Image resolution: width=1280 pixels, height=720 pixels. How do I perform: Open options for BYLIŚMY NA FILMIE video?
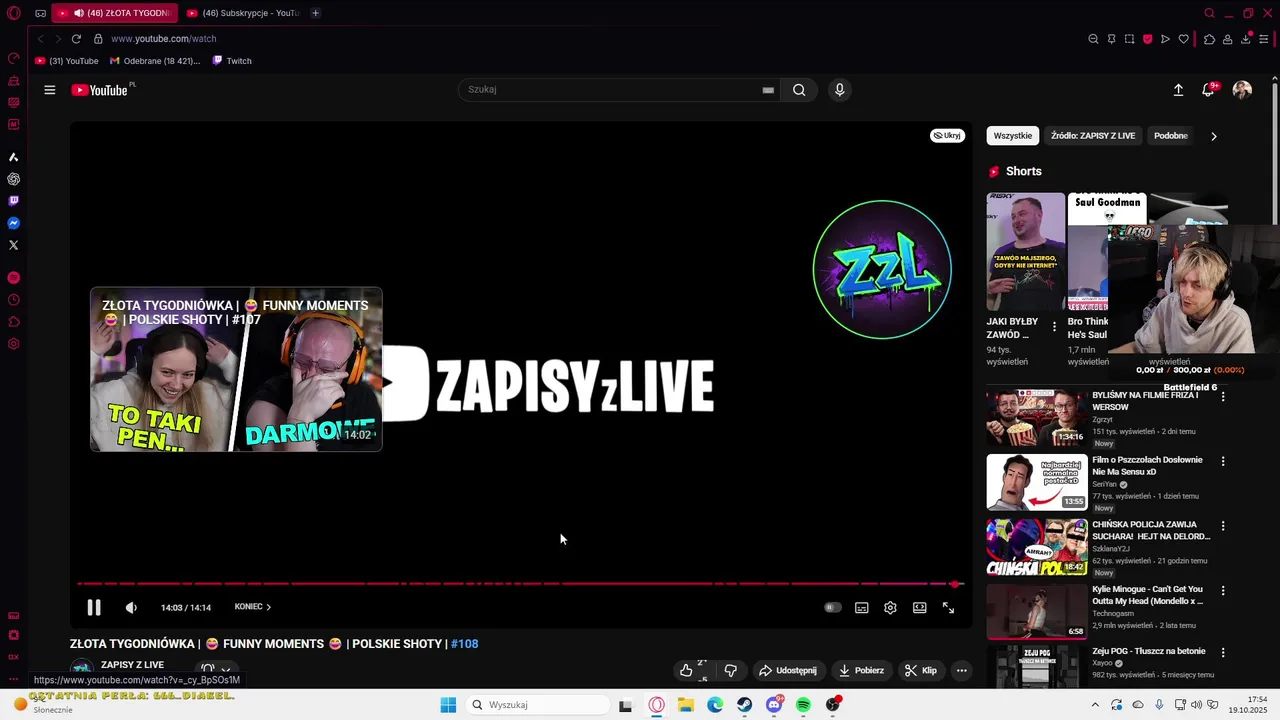tap(1222, 397)
